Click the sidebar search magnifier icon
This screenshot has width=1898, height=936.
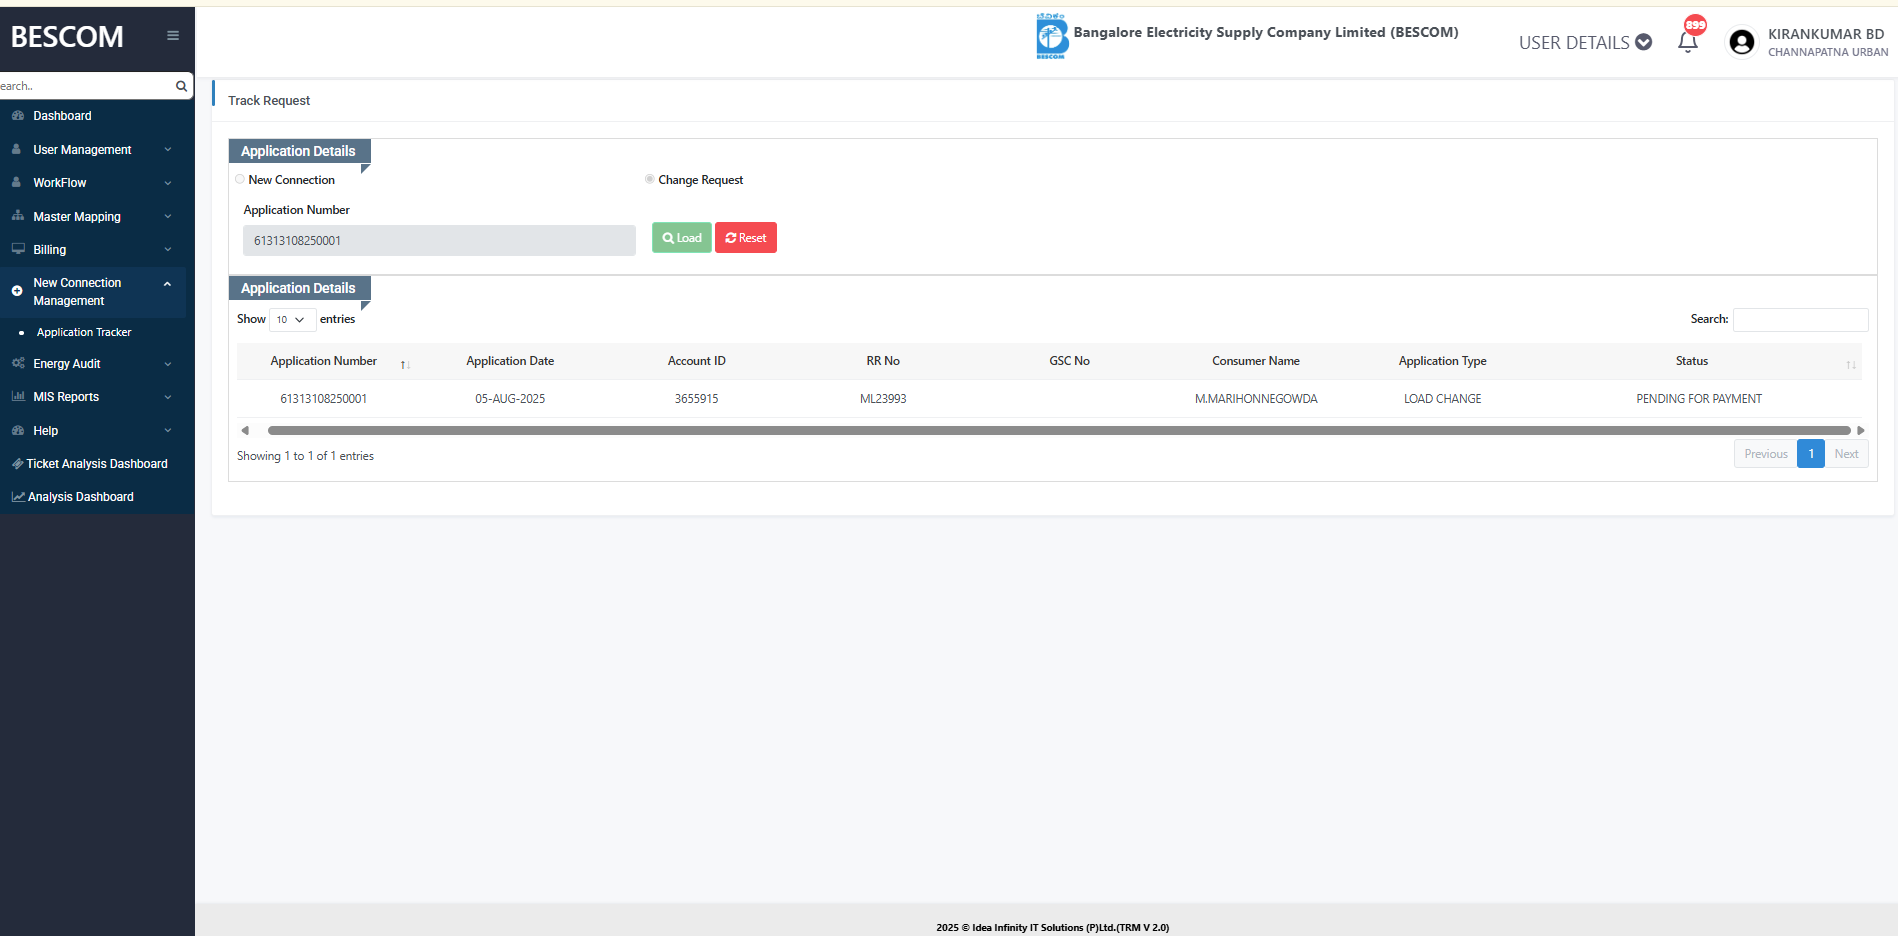tap(181, 86)
